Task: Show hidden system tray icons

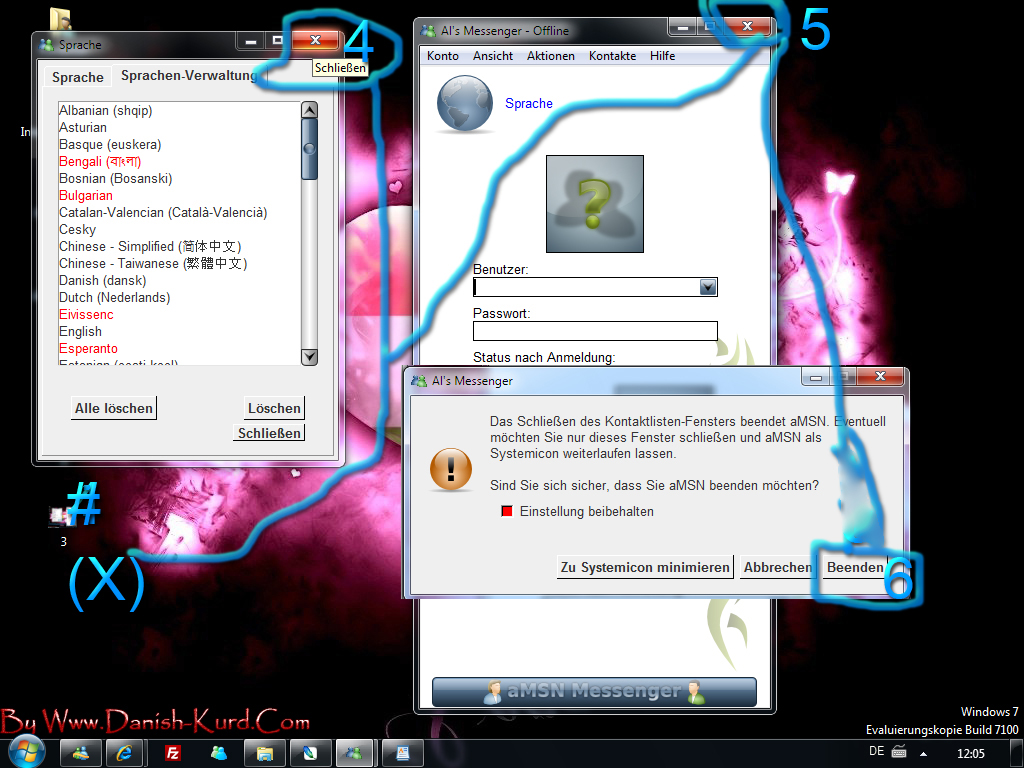Action: click(x=923, y=753)
